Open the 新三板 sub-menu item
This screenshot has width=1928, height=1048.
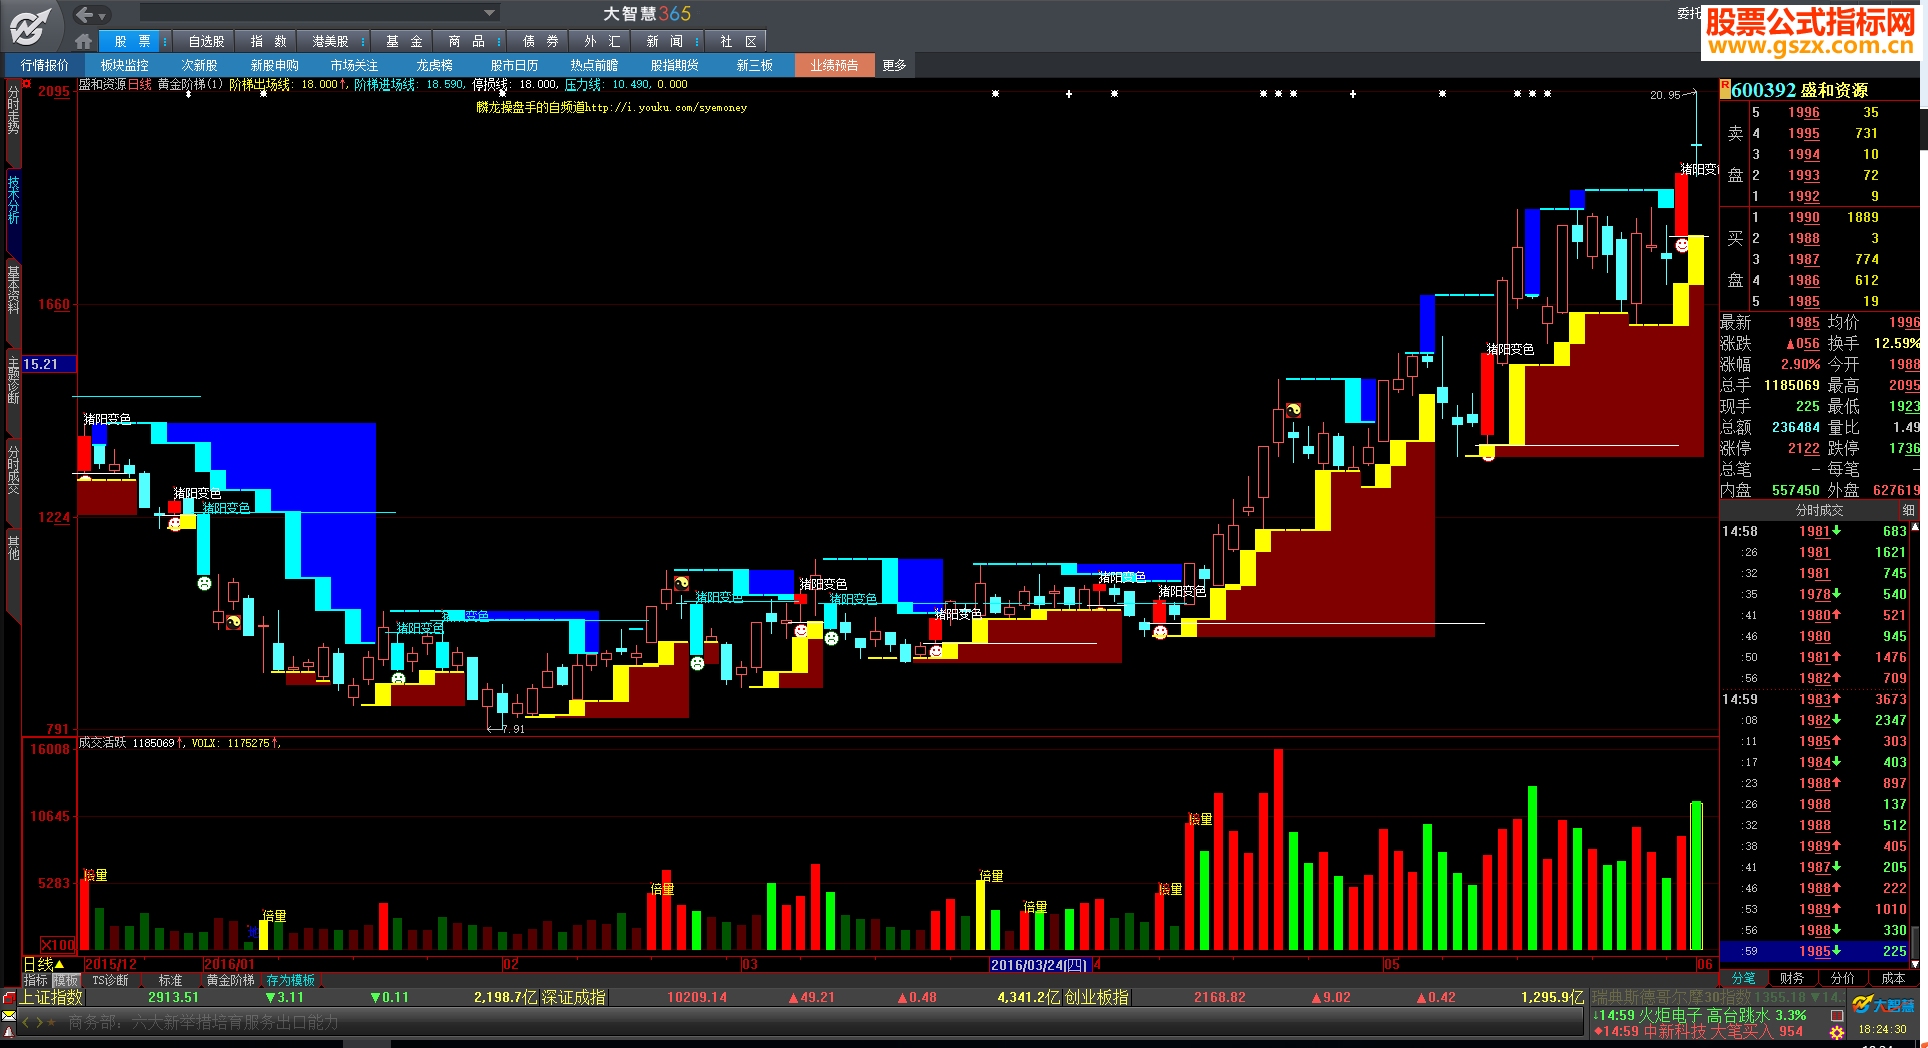click(754, 65)
